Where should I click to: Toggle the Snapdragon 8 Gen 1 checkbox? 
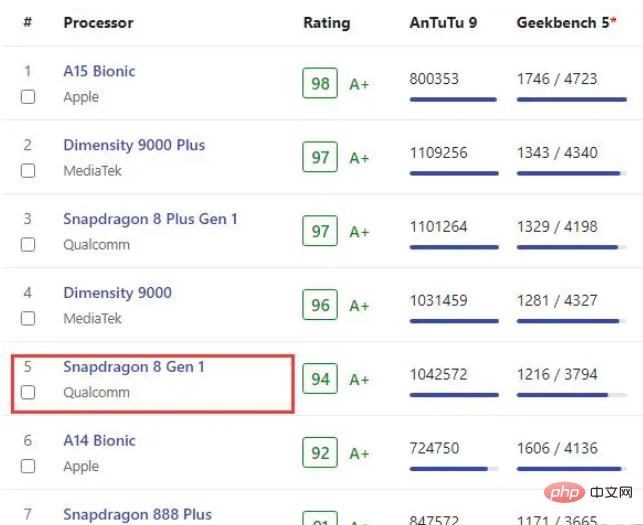[28, 393]
